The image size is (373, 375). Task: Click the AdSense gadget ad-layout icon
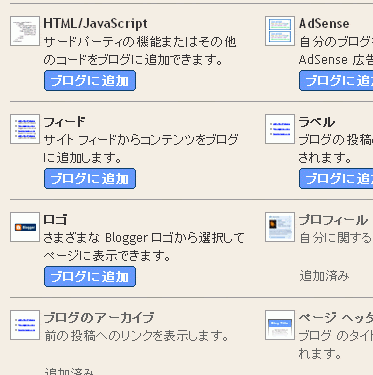click(280, 31)
